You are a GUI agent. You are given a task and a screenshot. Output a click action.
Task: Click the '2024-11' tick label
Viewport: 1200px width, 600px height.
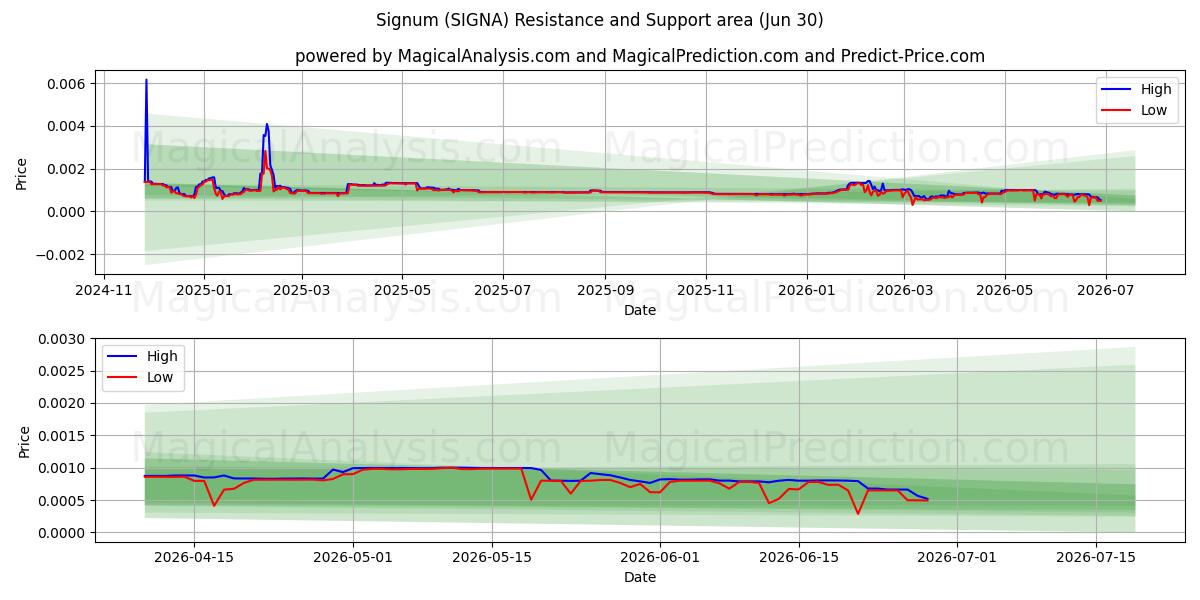pyautogui.click(x=104, y=290)
